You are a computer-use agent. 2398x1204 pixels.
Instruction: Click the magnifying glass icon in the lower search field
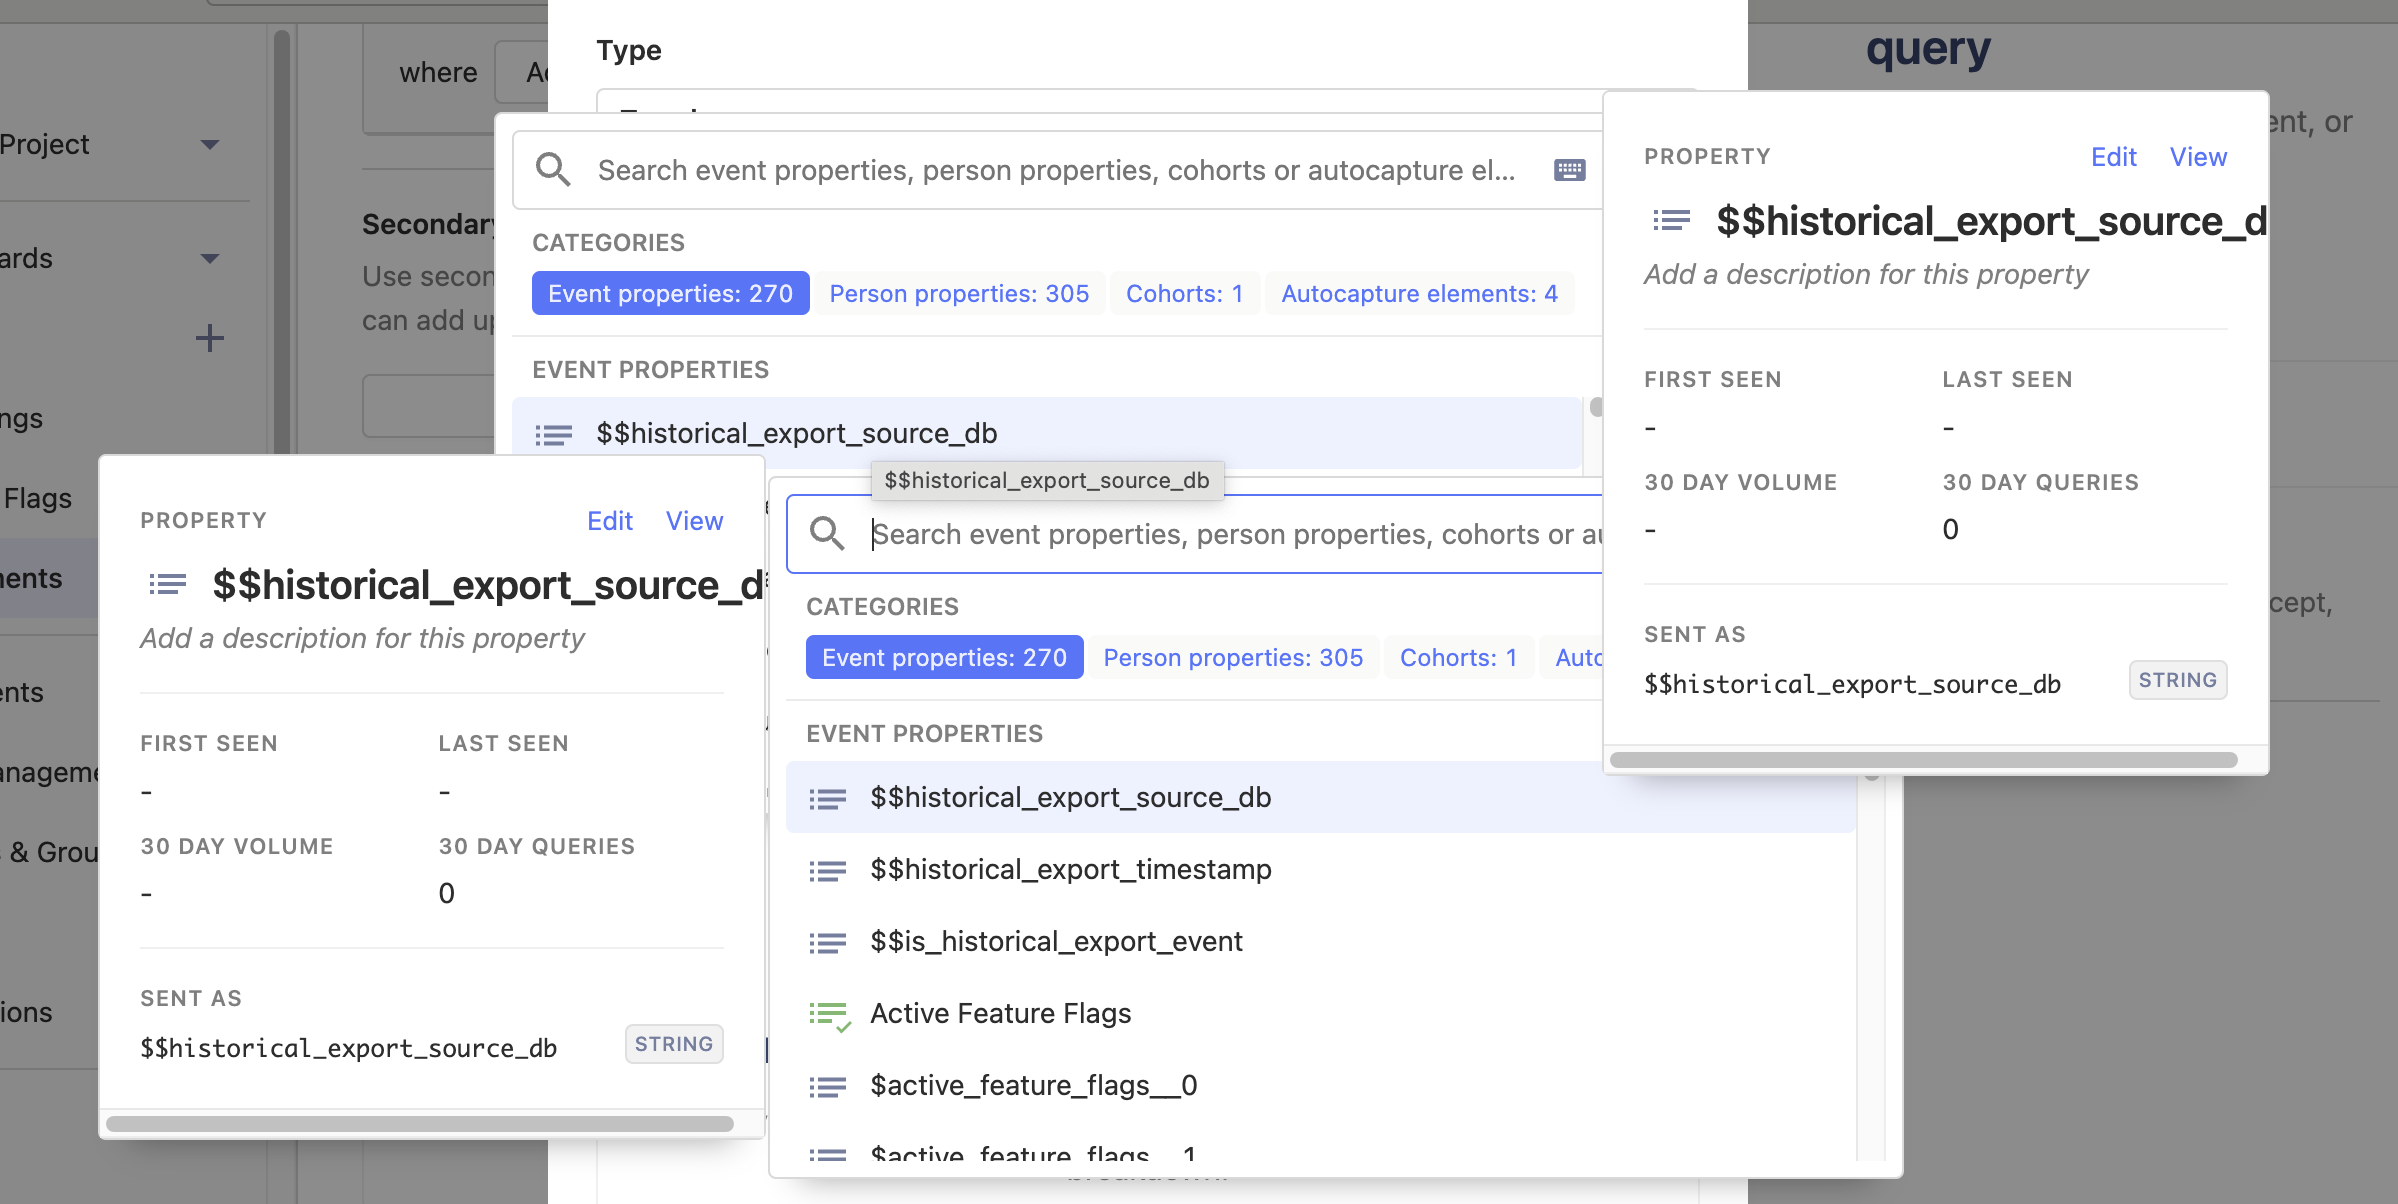[x=827, y=533]
